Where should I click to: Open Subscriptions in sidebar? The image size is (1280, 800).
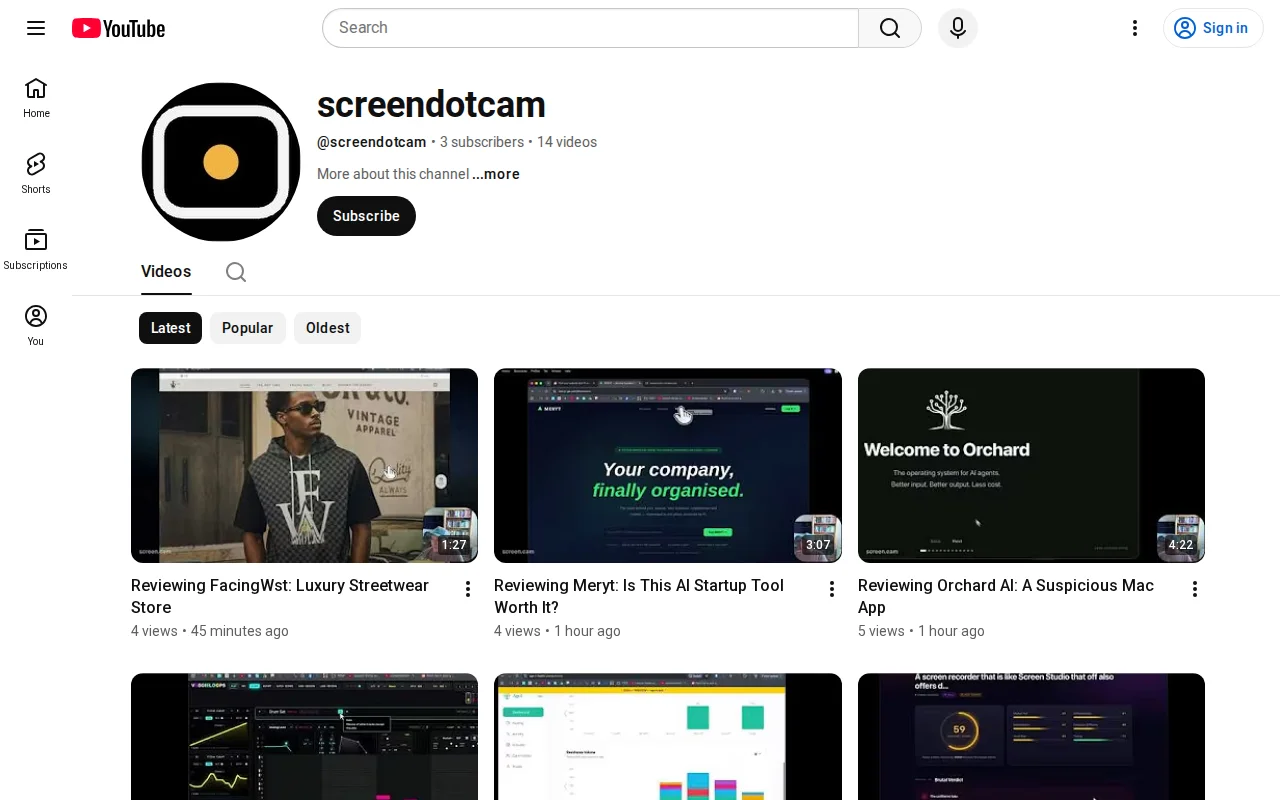[x=36, y=250]
